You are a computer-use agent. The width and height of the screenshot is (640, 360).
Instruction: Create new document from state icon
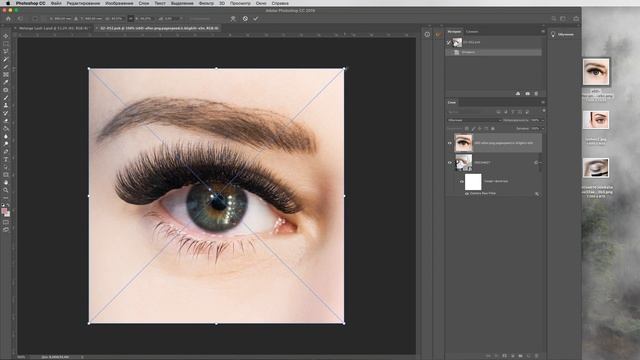[x=518, y=93]
